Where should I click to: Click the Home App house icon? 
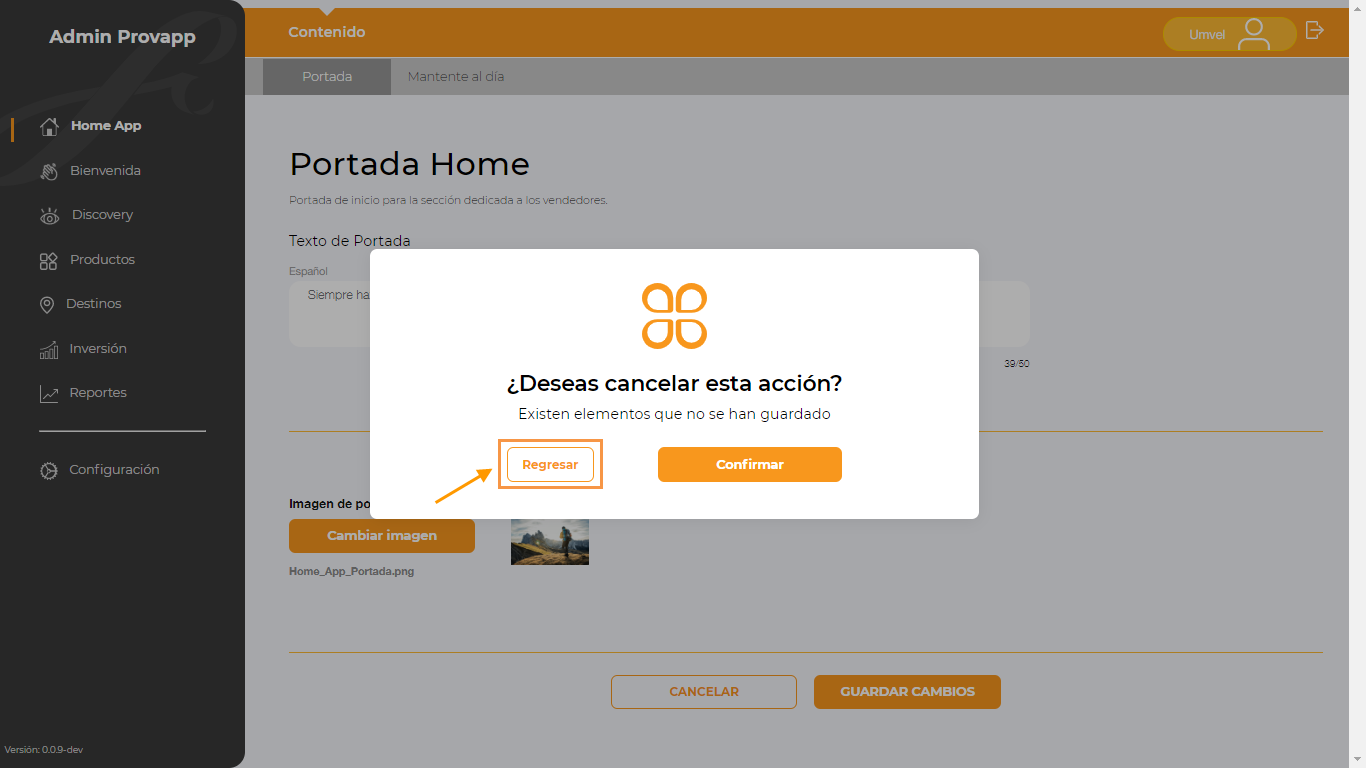(x=49, y=127)
